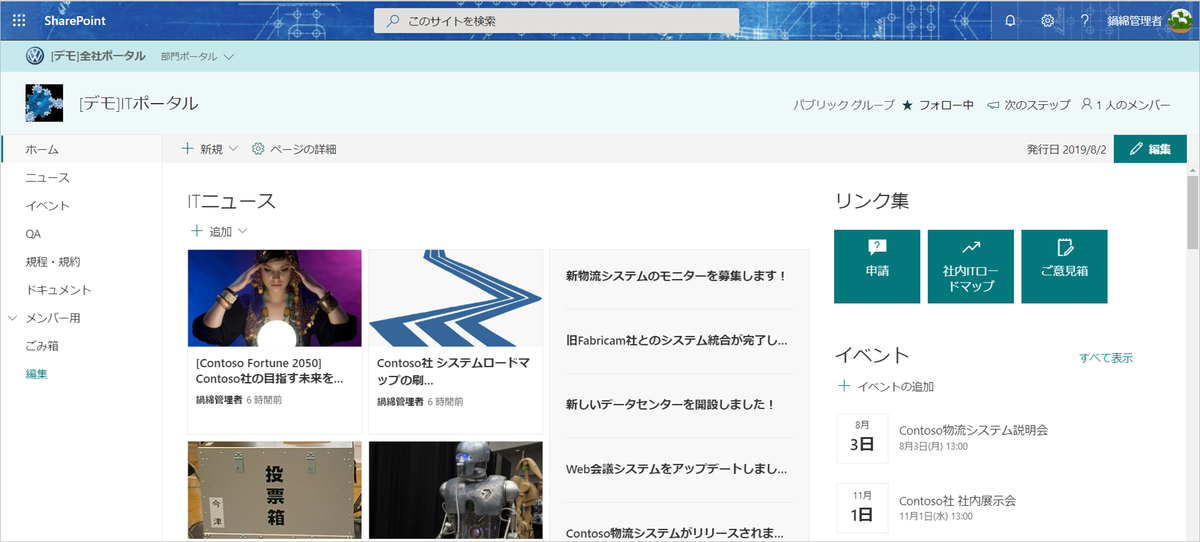Open Contoso物流システム説明会 event

973,430
